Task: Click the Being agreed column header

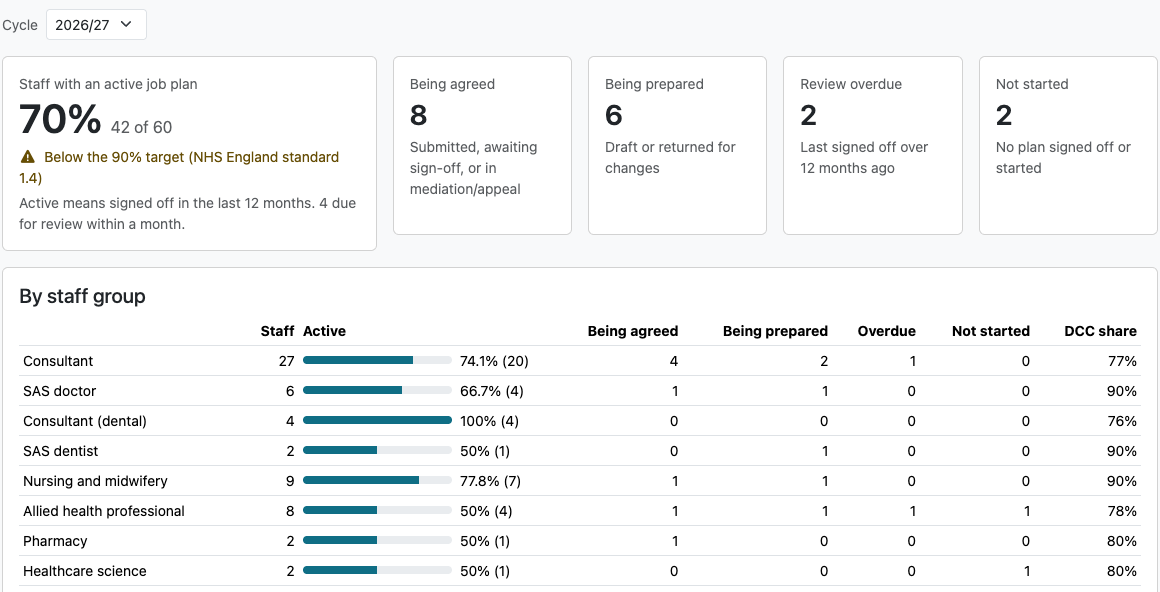Action: click(x=633, y=331)
